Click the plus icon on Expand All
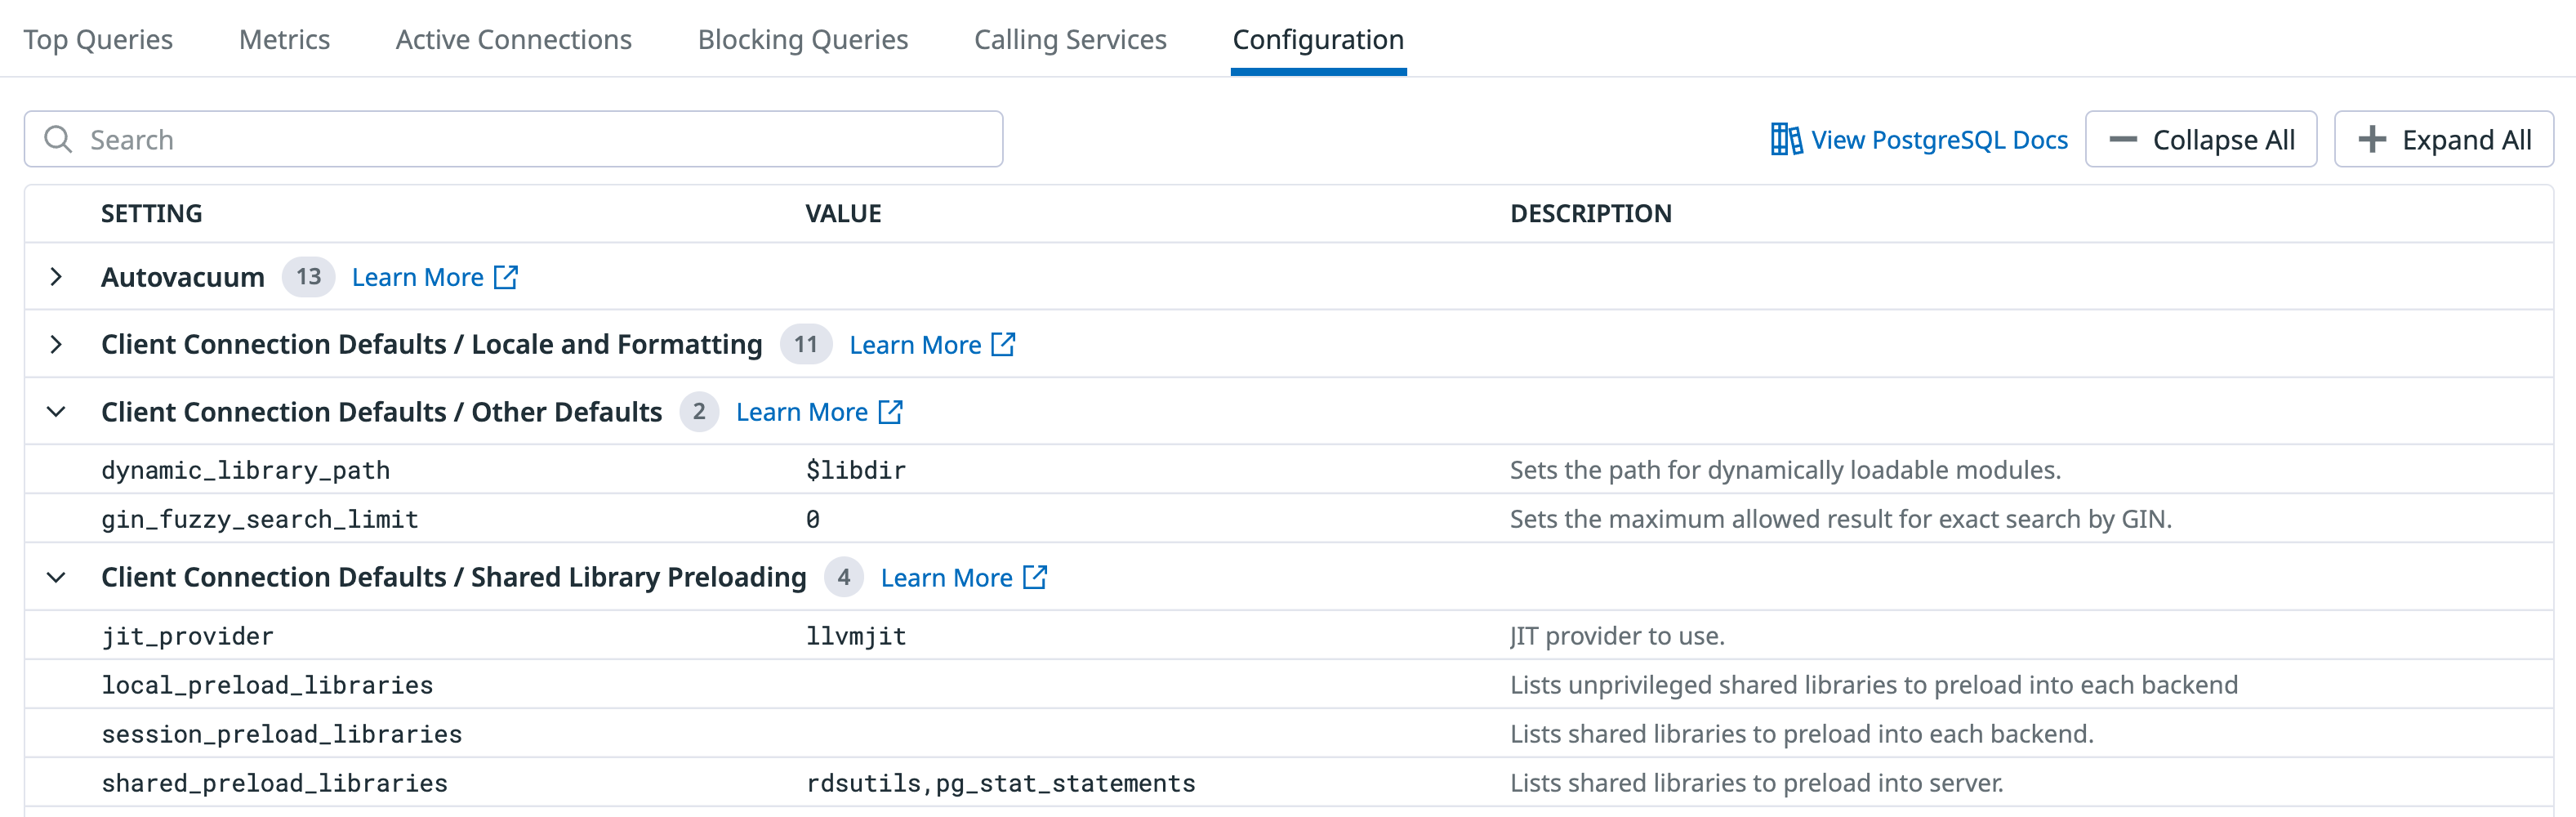This screenshot has height=817, width=2576. pos(2372,139)
